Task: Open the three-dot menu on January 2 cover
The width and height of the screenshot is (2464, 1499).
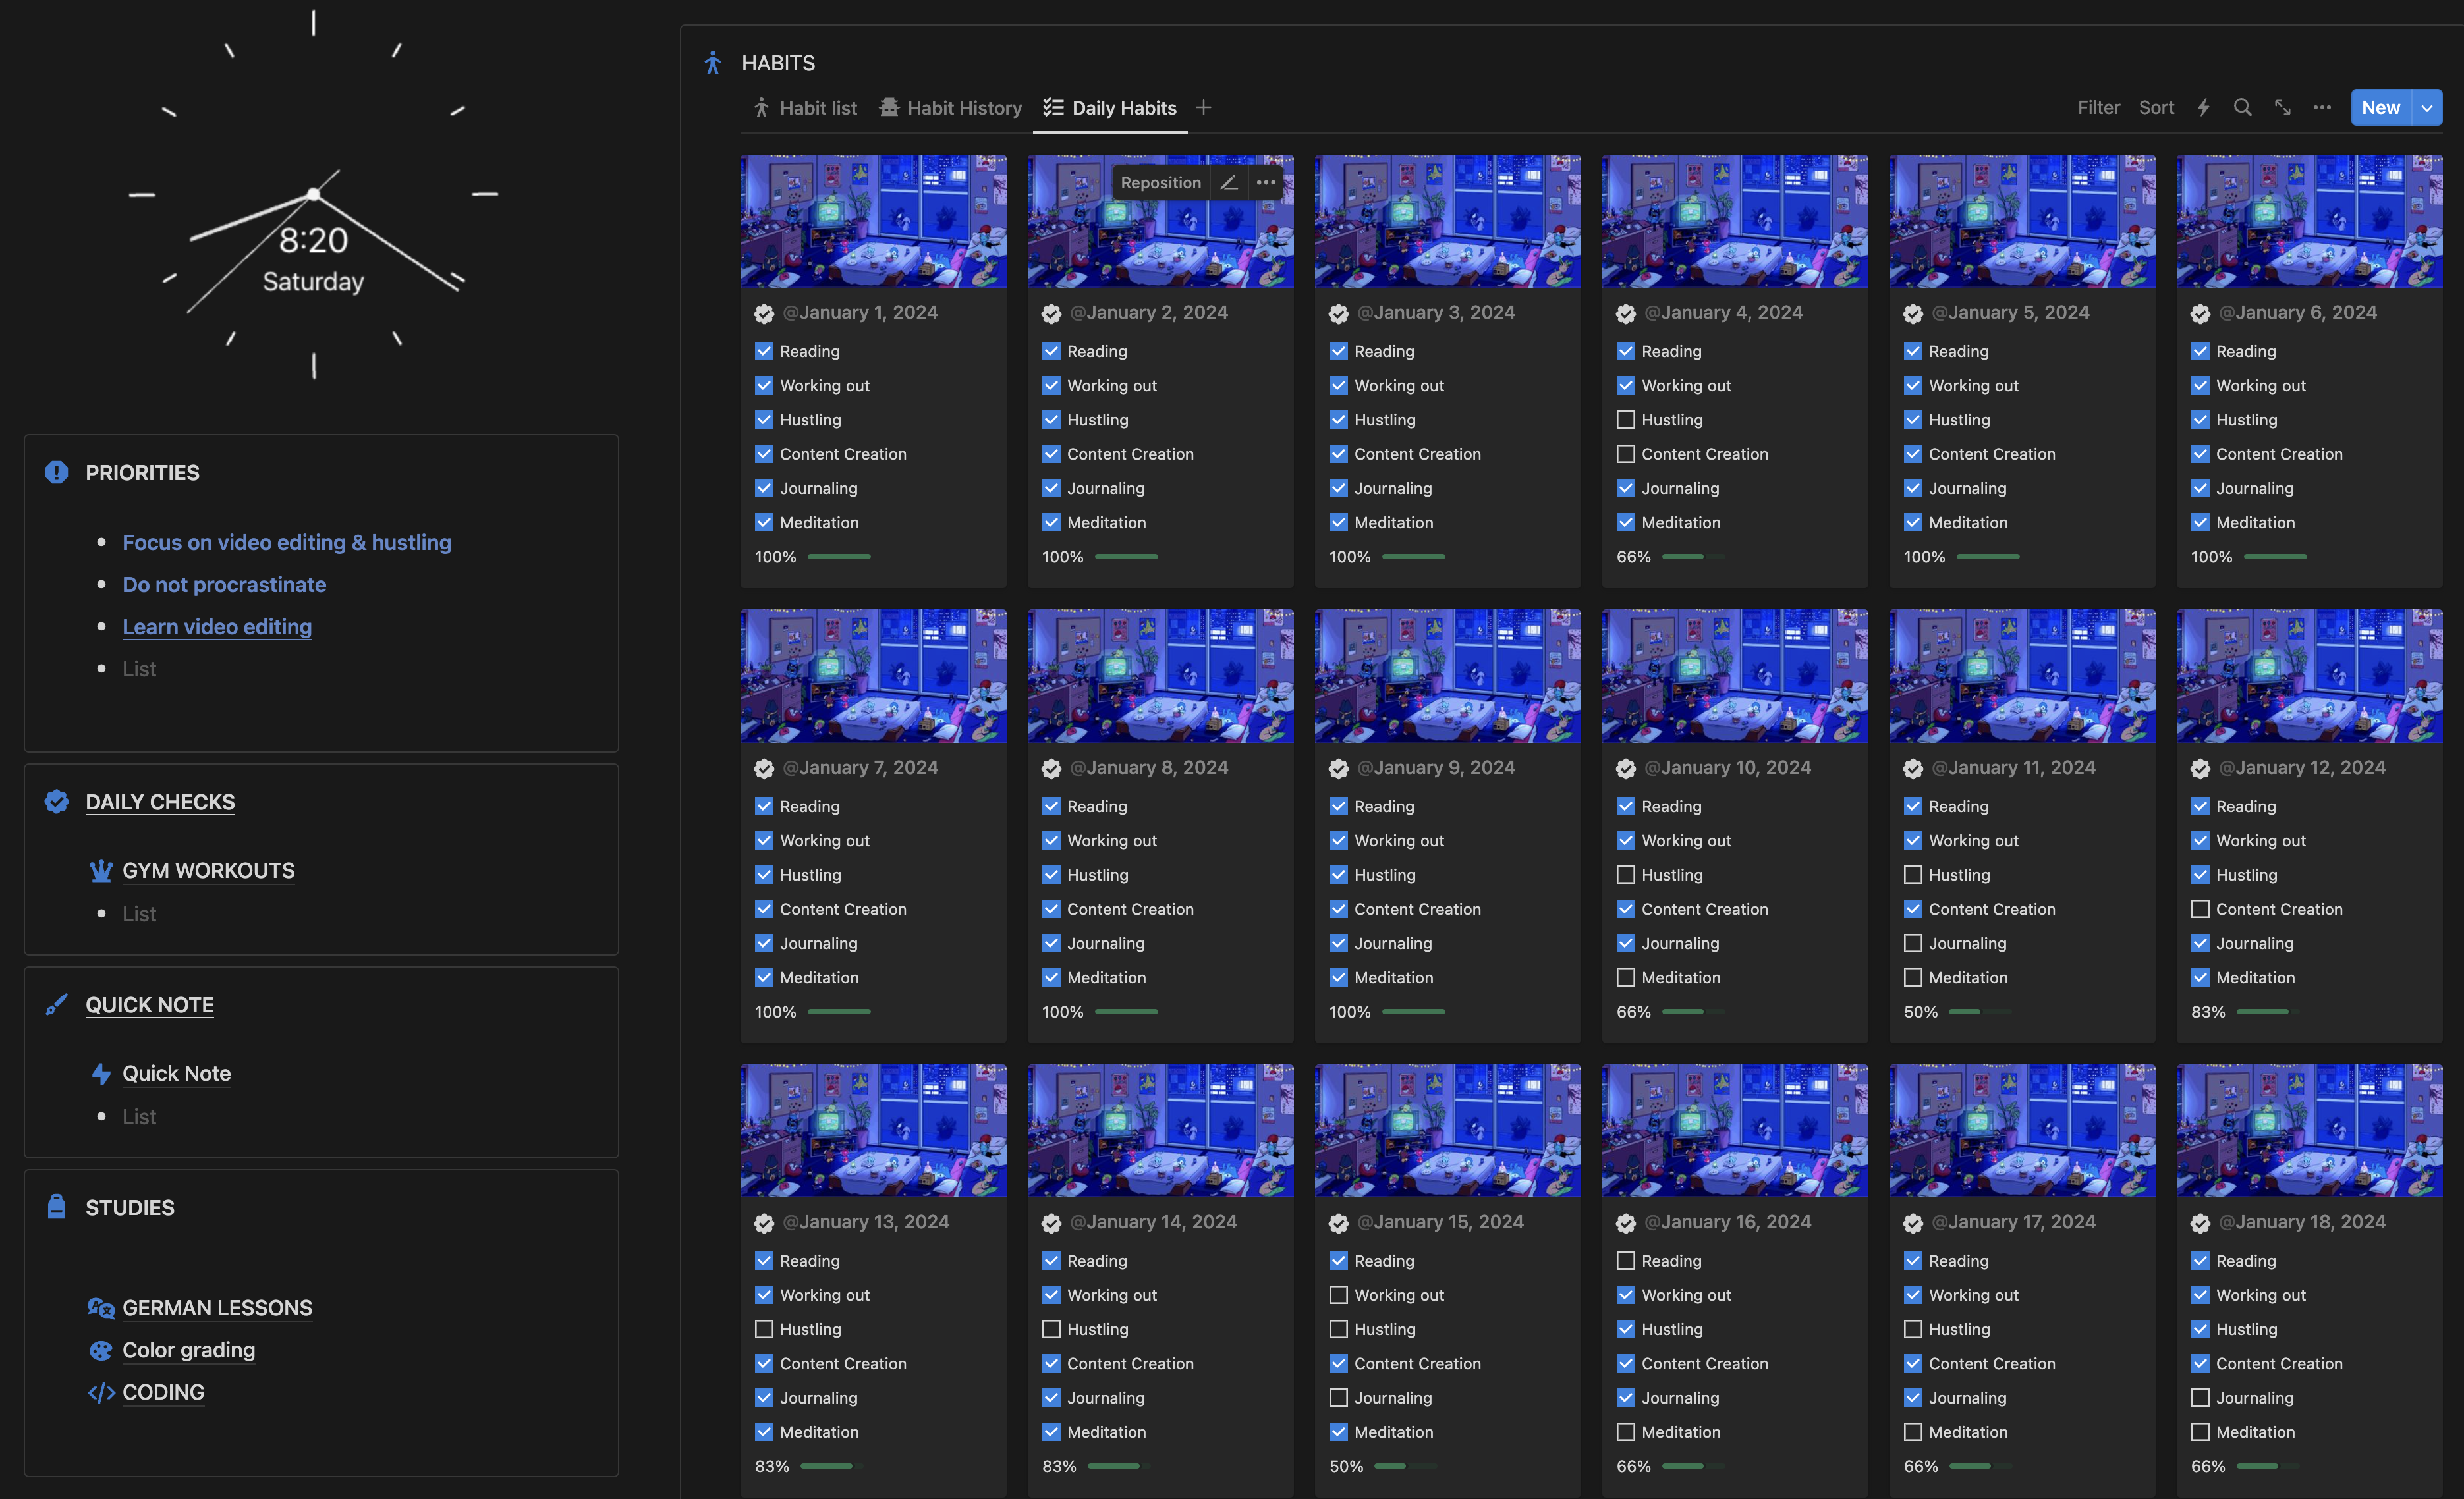Action: point(1265,182)
